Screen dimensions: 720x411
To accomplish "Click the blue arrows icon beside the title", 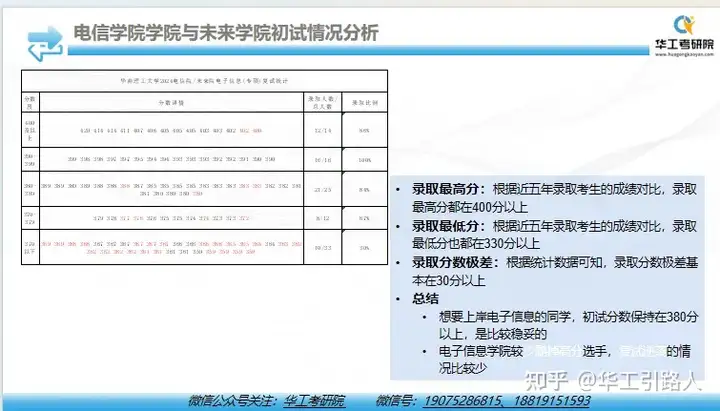I will (x=45, y=43).
